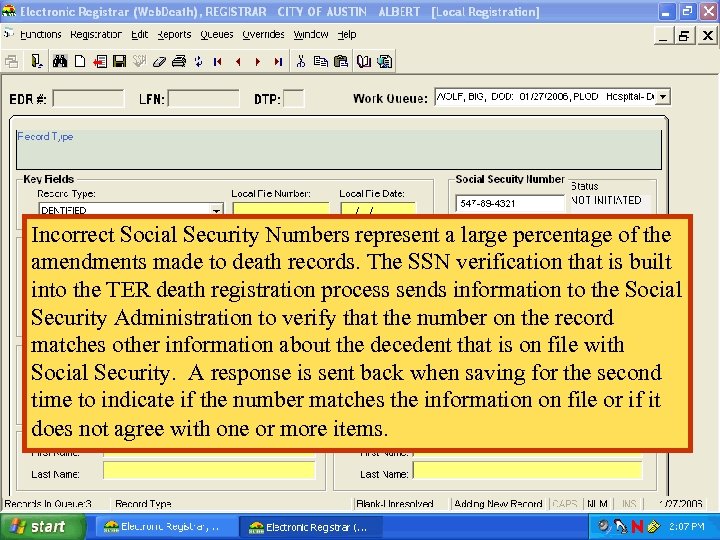Click the Local File Date field
Image resolution: width=720 pixels, height=540 pixels.
click(x=378, y=208)
